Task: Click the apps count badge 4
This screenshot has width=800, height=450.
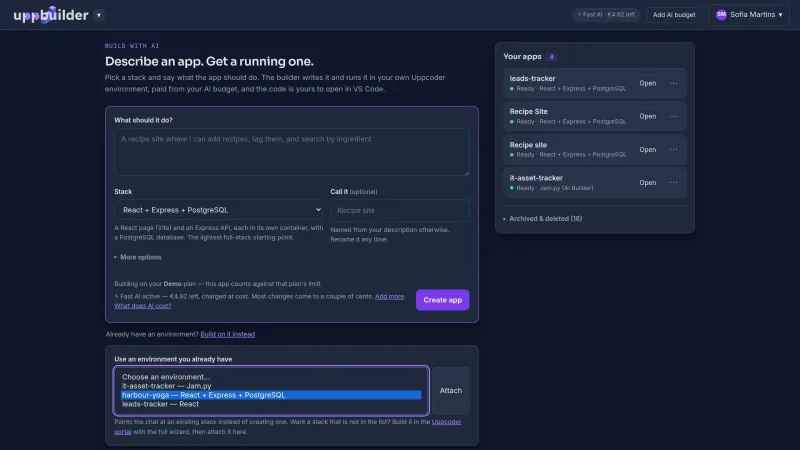Action: coord(551,57)
